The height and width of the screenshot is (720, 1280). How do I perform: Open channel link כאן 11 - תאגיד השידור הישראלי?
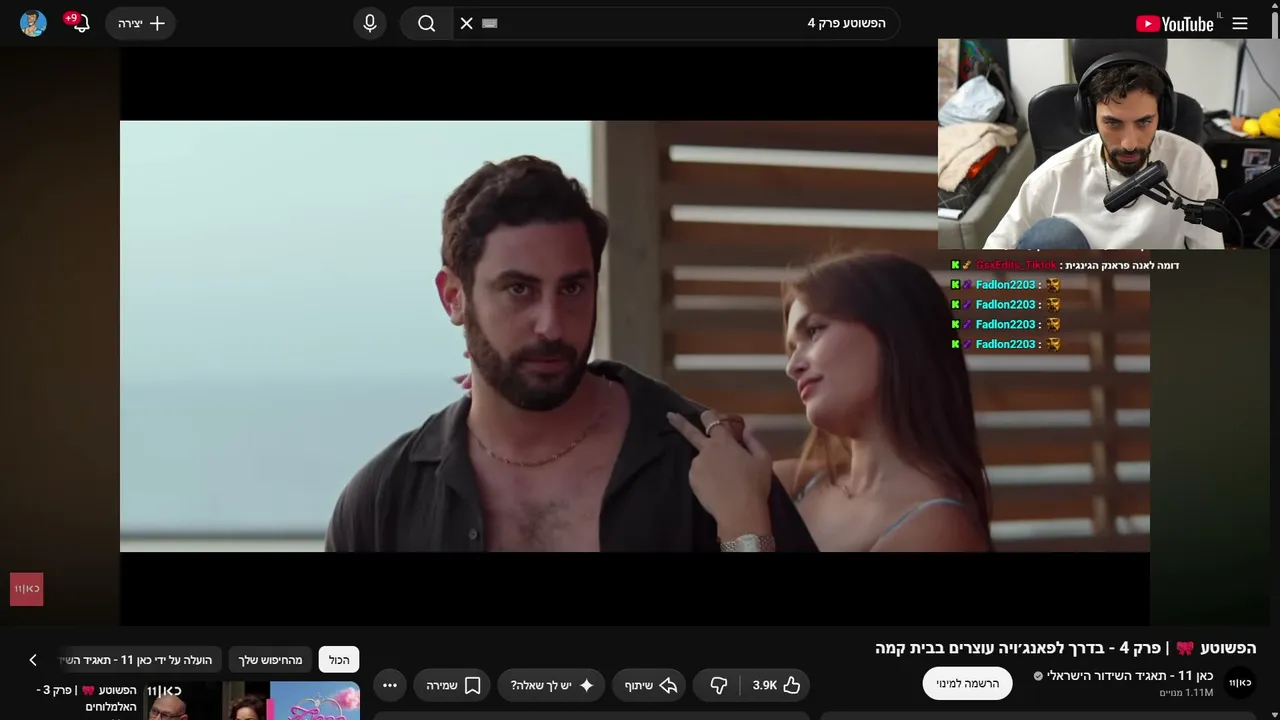click(1130, 676)
